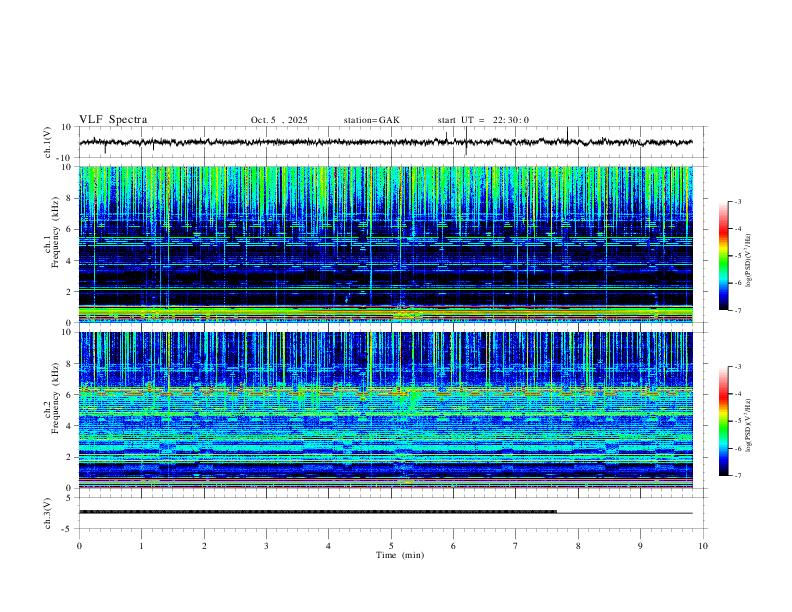
Task: Click time axis tick label '8'
Action: (x=578, y=546)
